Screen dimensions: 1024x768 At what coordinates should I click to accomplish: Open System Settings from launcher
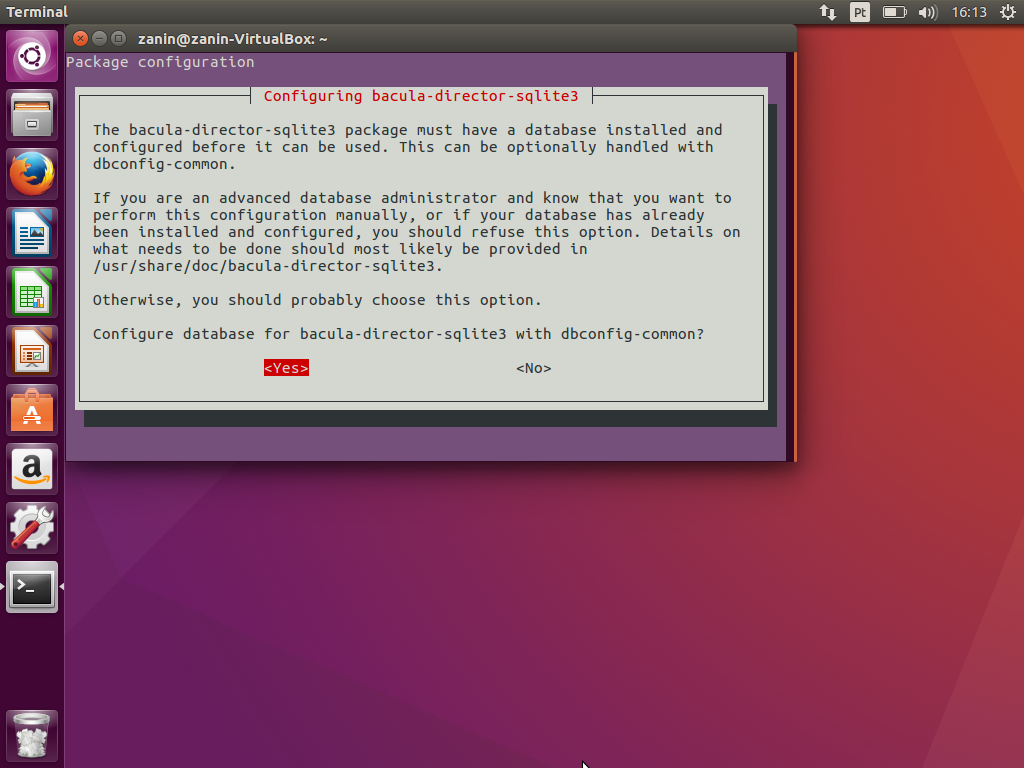pyautogui.click(x=32, y=528)
